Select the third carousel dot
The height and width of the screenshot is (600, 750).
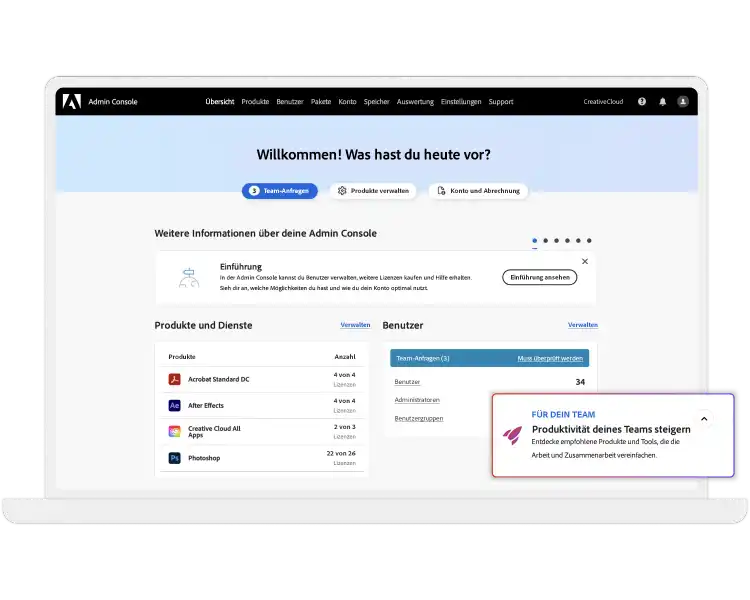point(556,241)
